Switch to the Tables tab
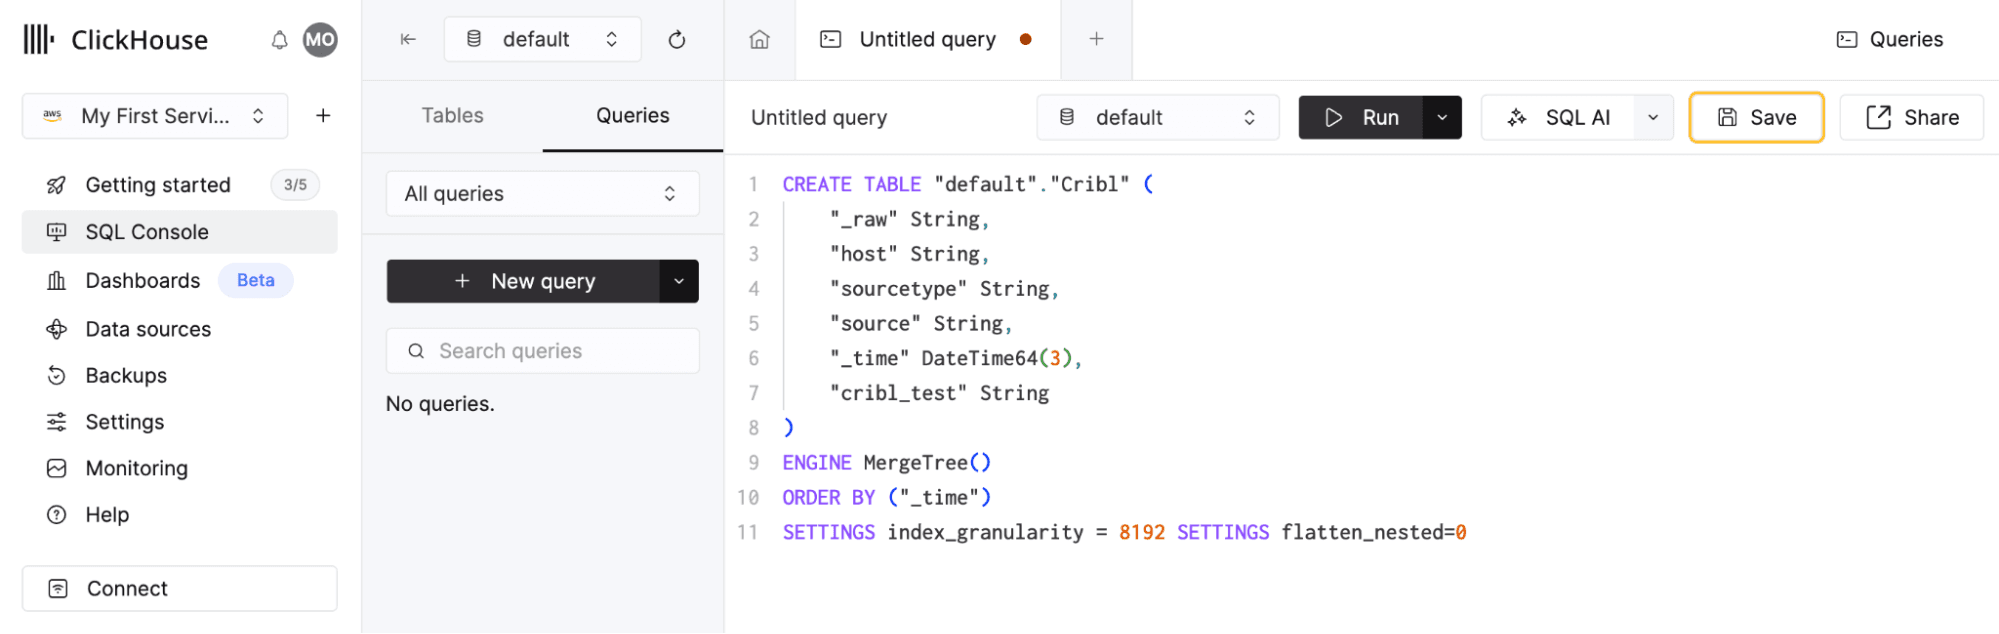 pos(452,116)
